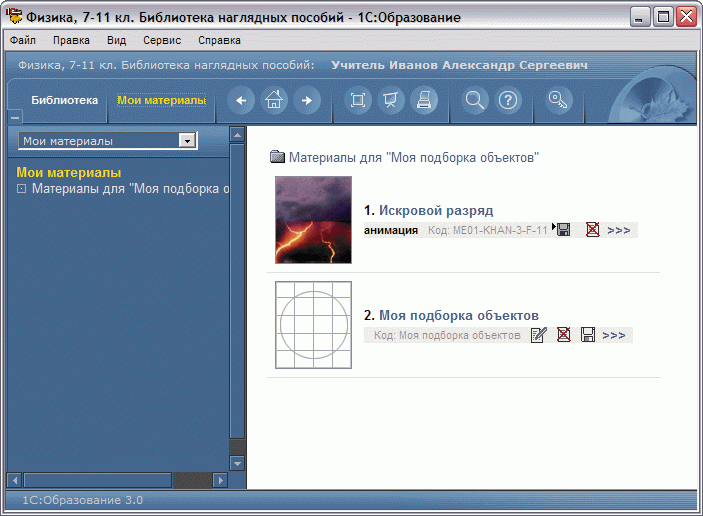Viewport: 703px width, 516px height.
Task: Open the presentation board icon
Action: click(391, 100)
